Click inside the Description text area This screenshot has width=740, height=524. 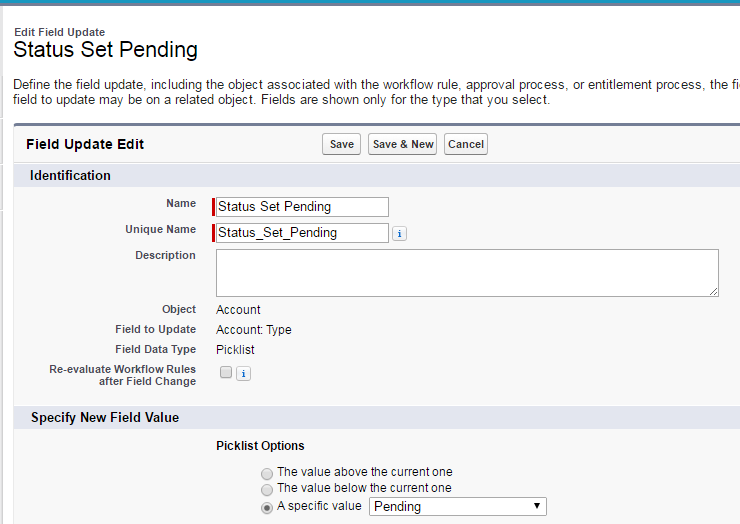click(466, 272)
